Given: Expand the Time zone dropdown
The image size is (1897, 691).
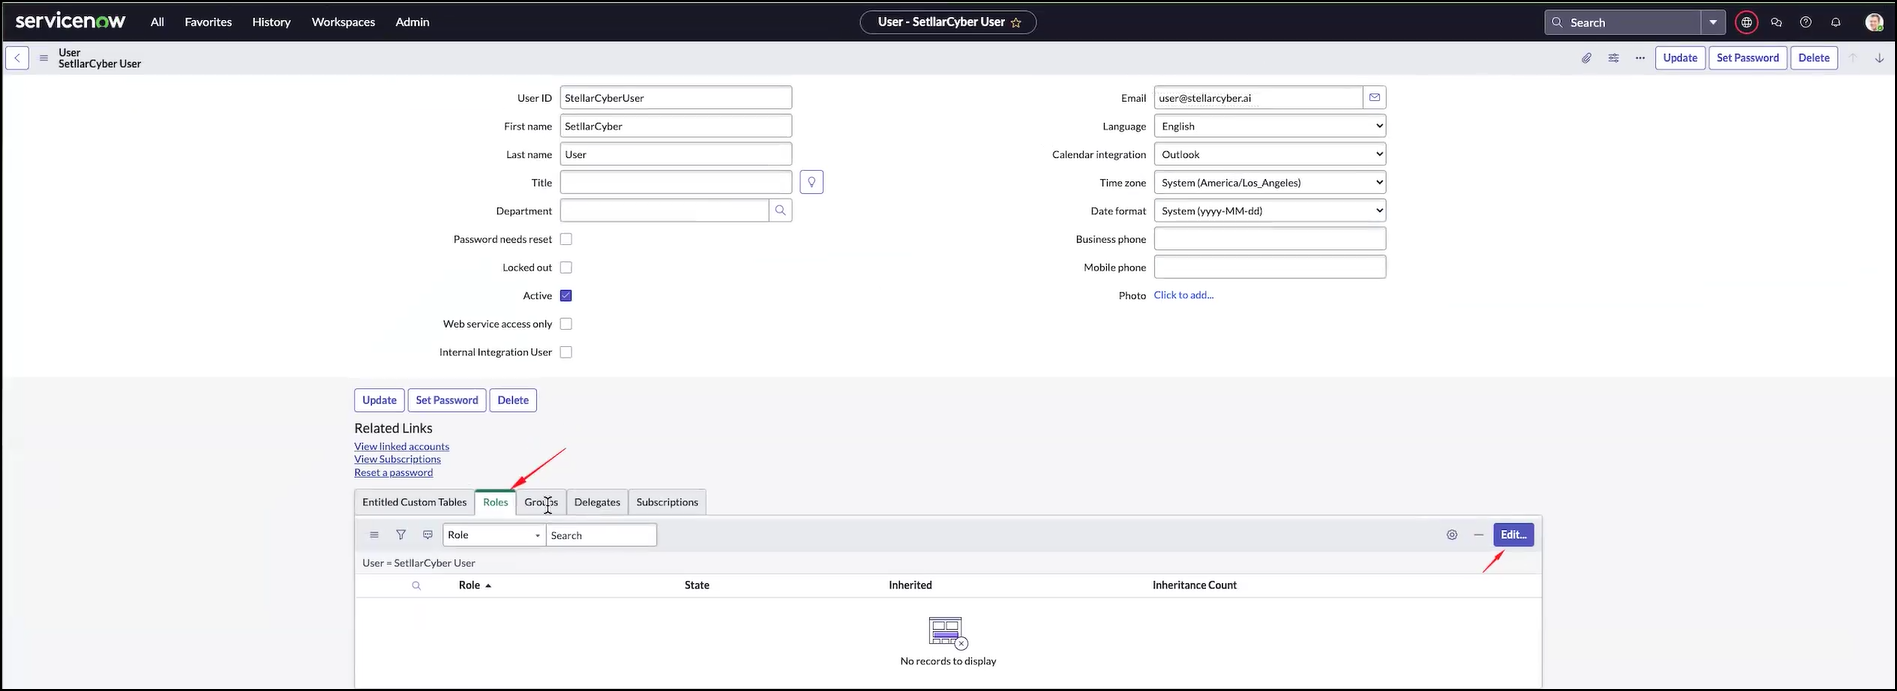Looking at the screenshot, I should [1270, 183].
